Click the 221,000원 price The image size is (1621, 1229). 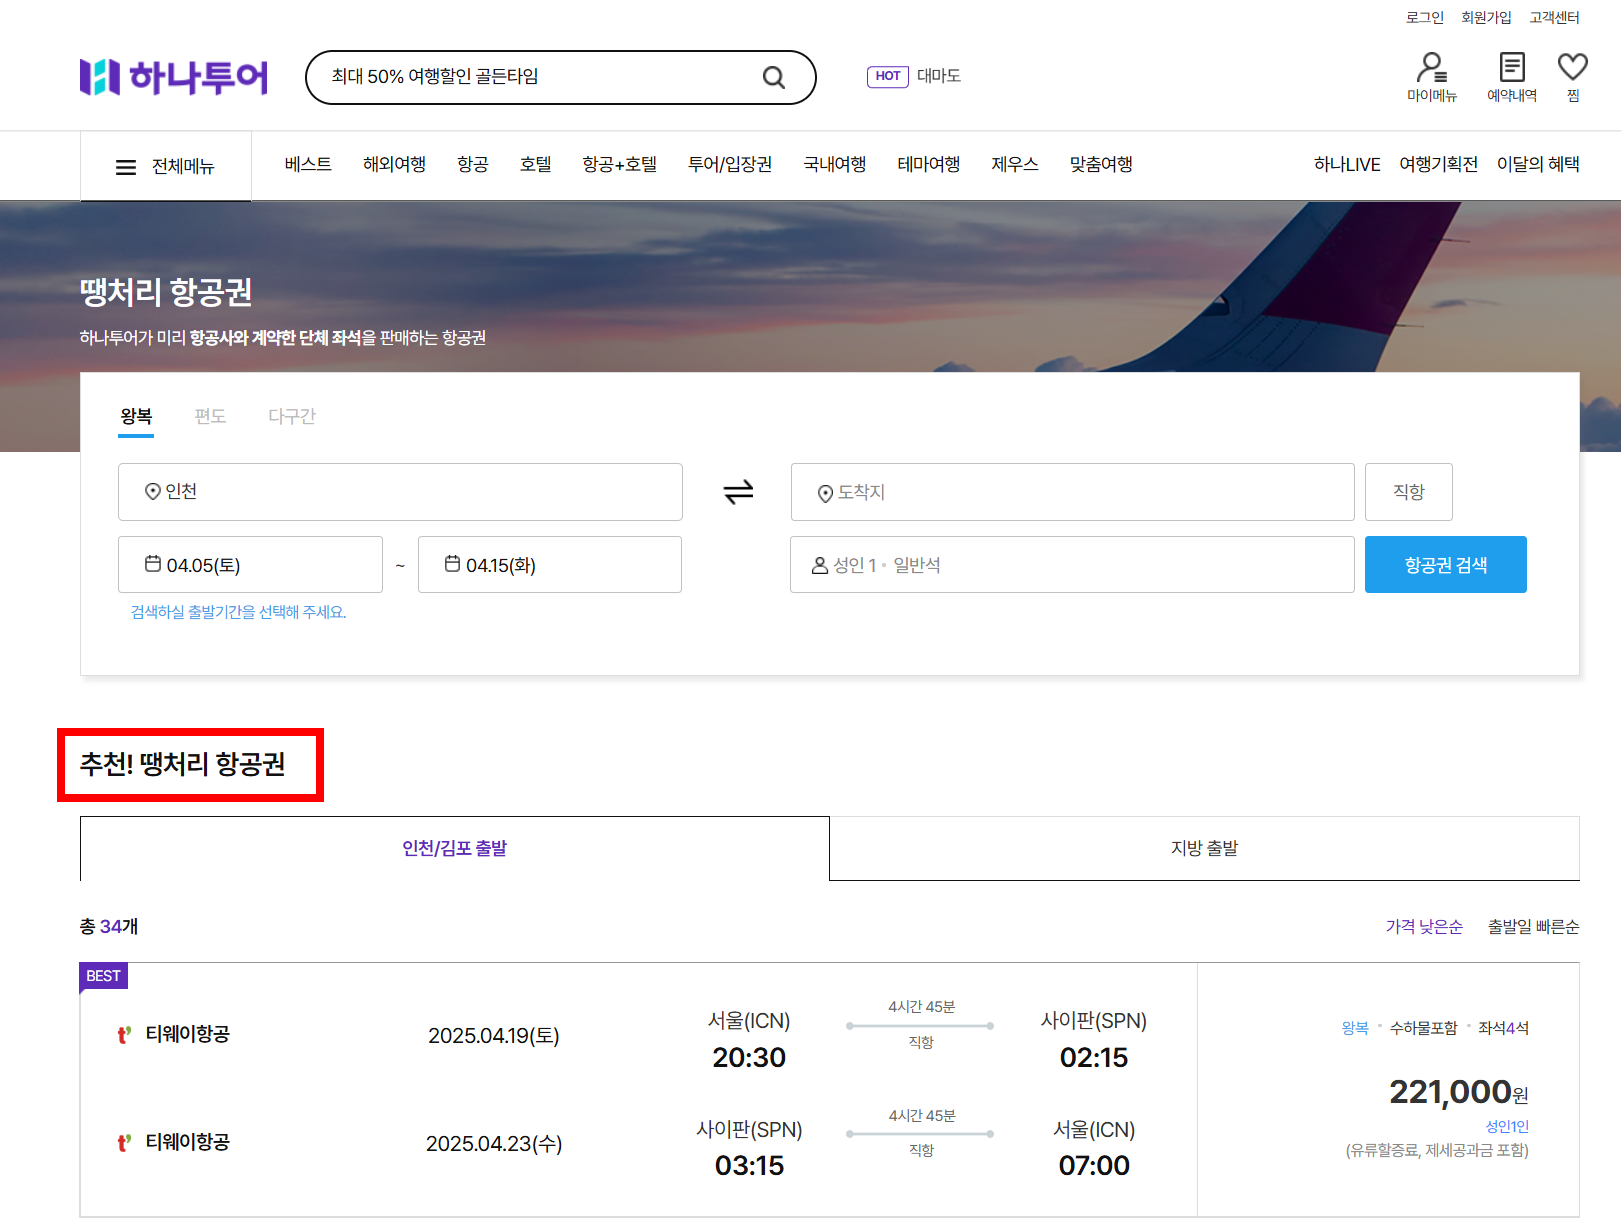point(1459,1092)
